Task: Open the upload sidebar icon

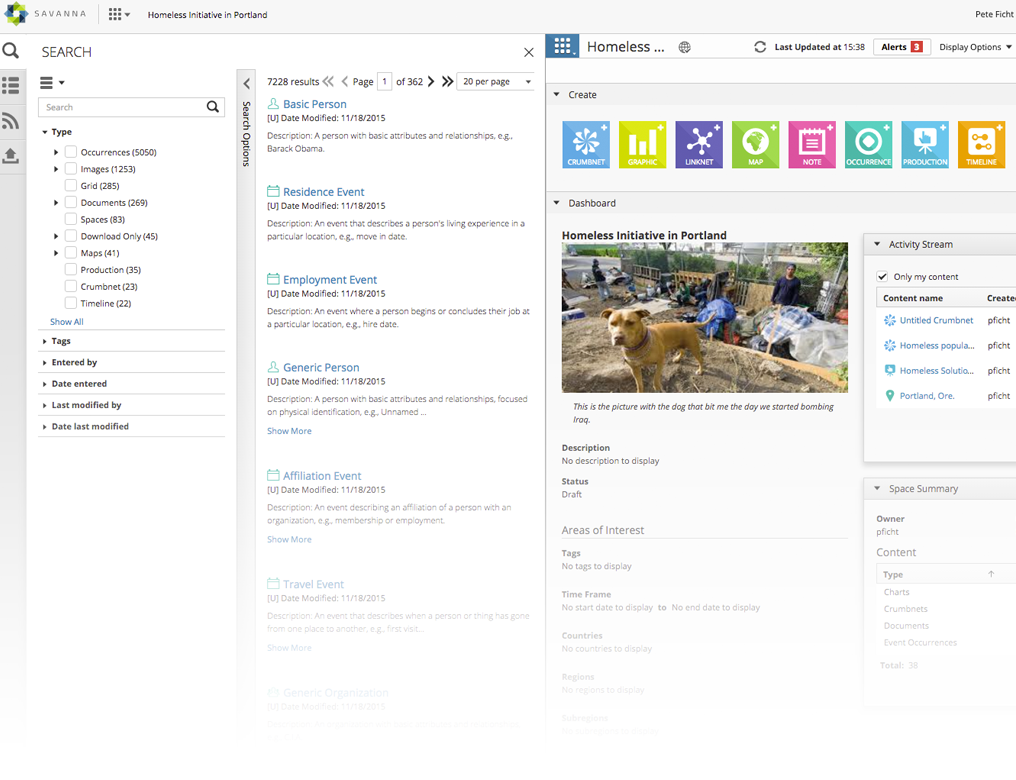Action: coord(11,155)
